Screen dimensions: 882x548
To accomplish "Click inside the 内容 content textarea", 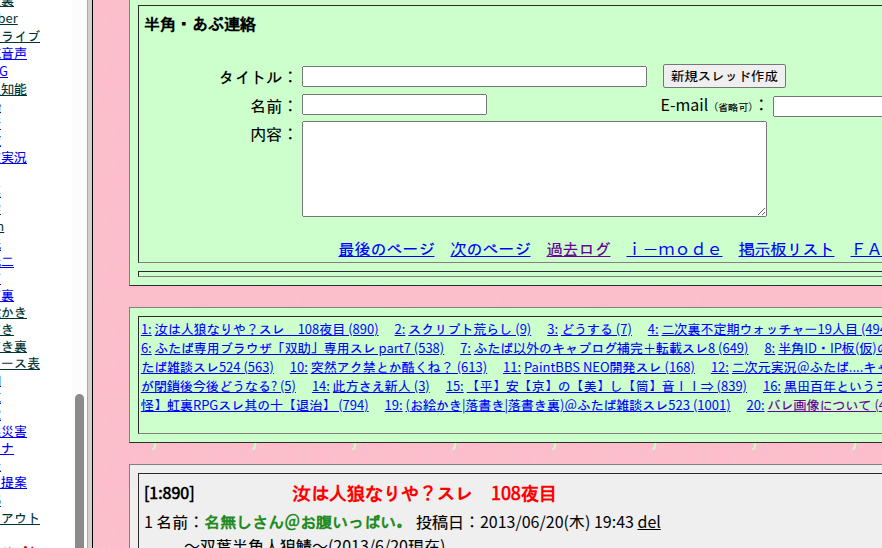I will coord(534,169).
